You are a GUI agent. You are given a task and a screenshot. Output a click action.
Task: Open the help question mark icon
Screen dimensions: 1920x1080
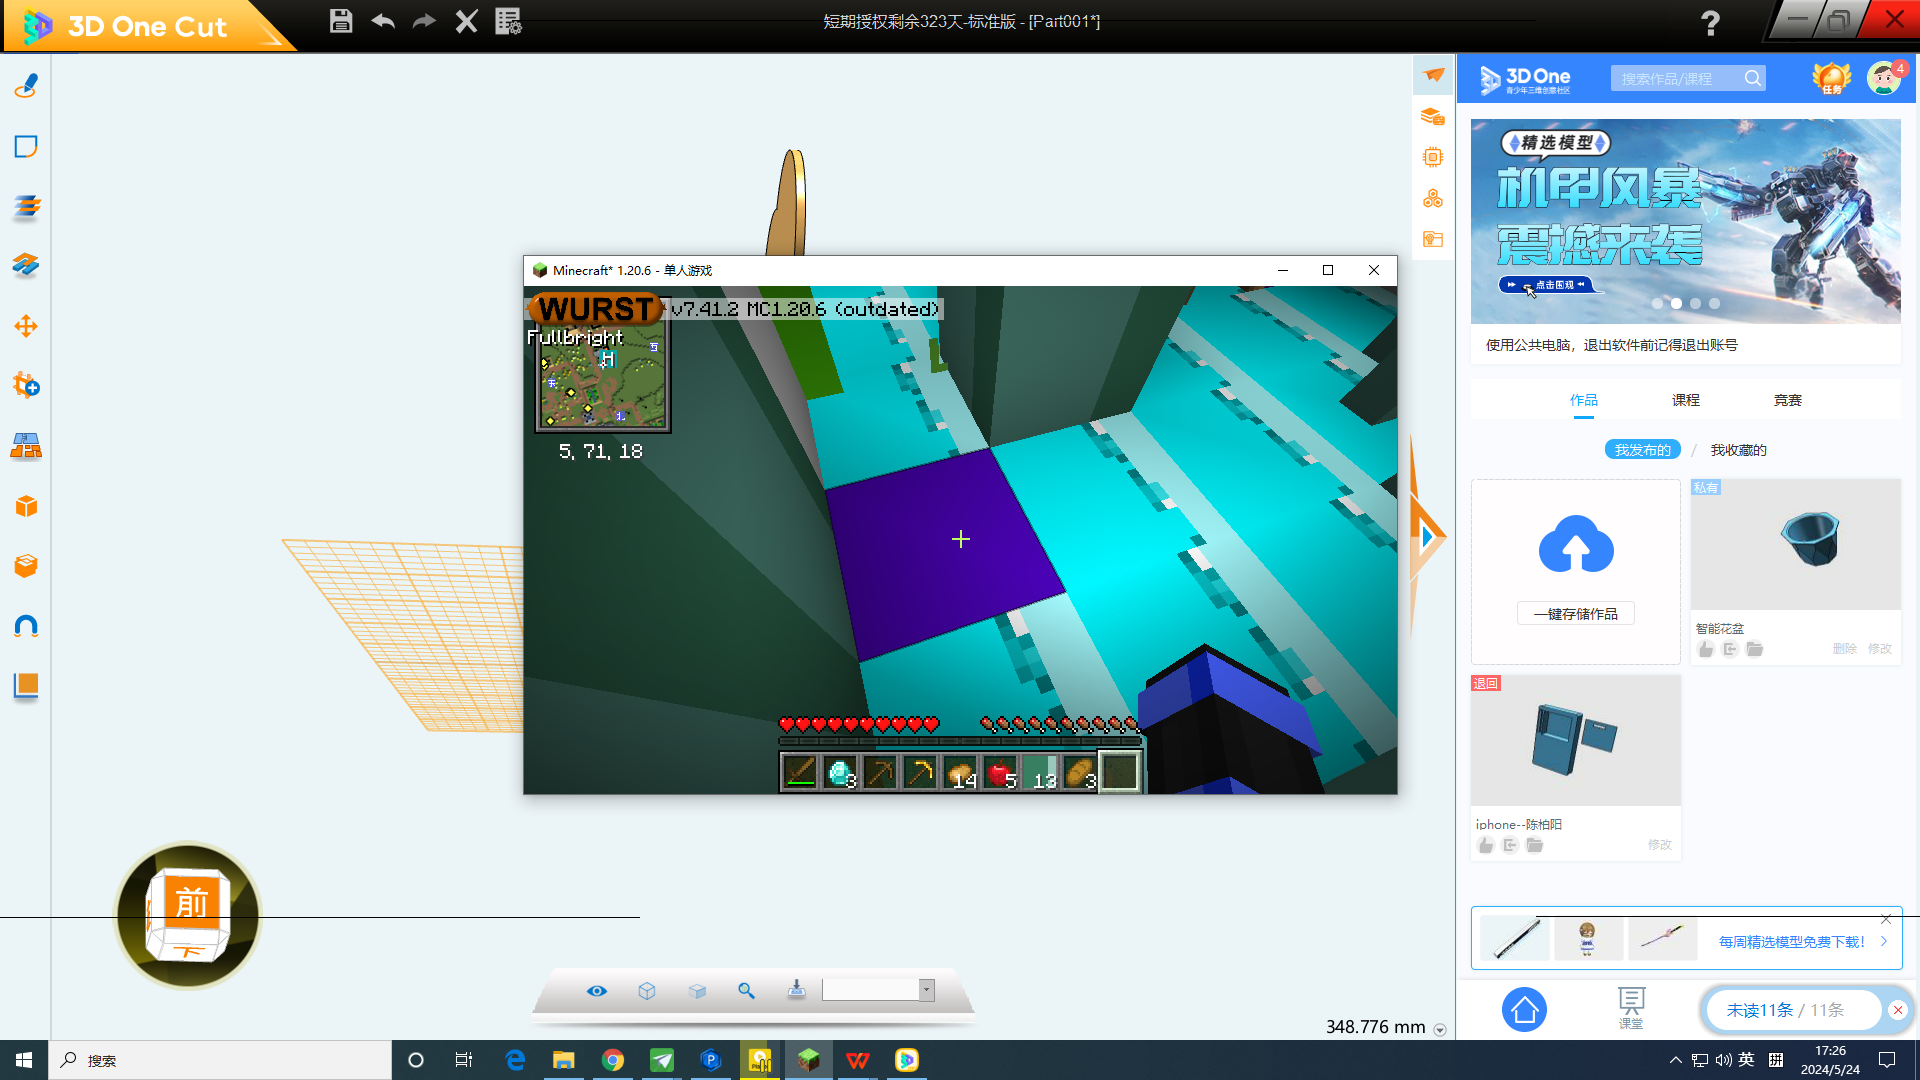click(1710, 23)
